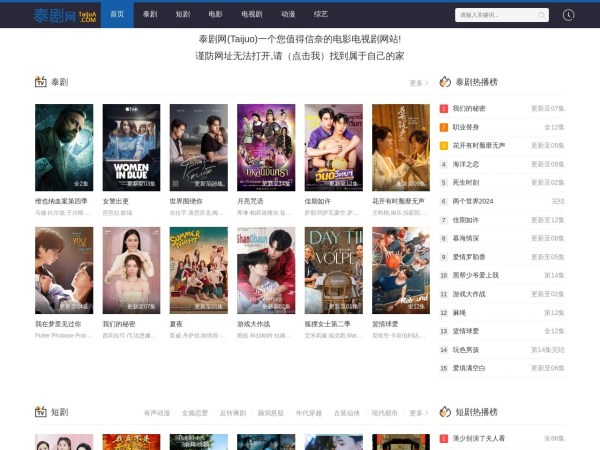Open 麻绳 in the hot ranking list
The height and width of the screenshot is (450, 600).
459,313
